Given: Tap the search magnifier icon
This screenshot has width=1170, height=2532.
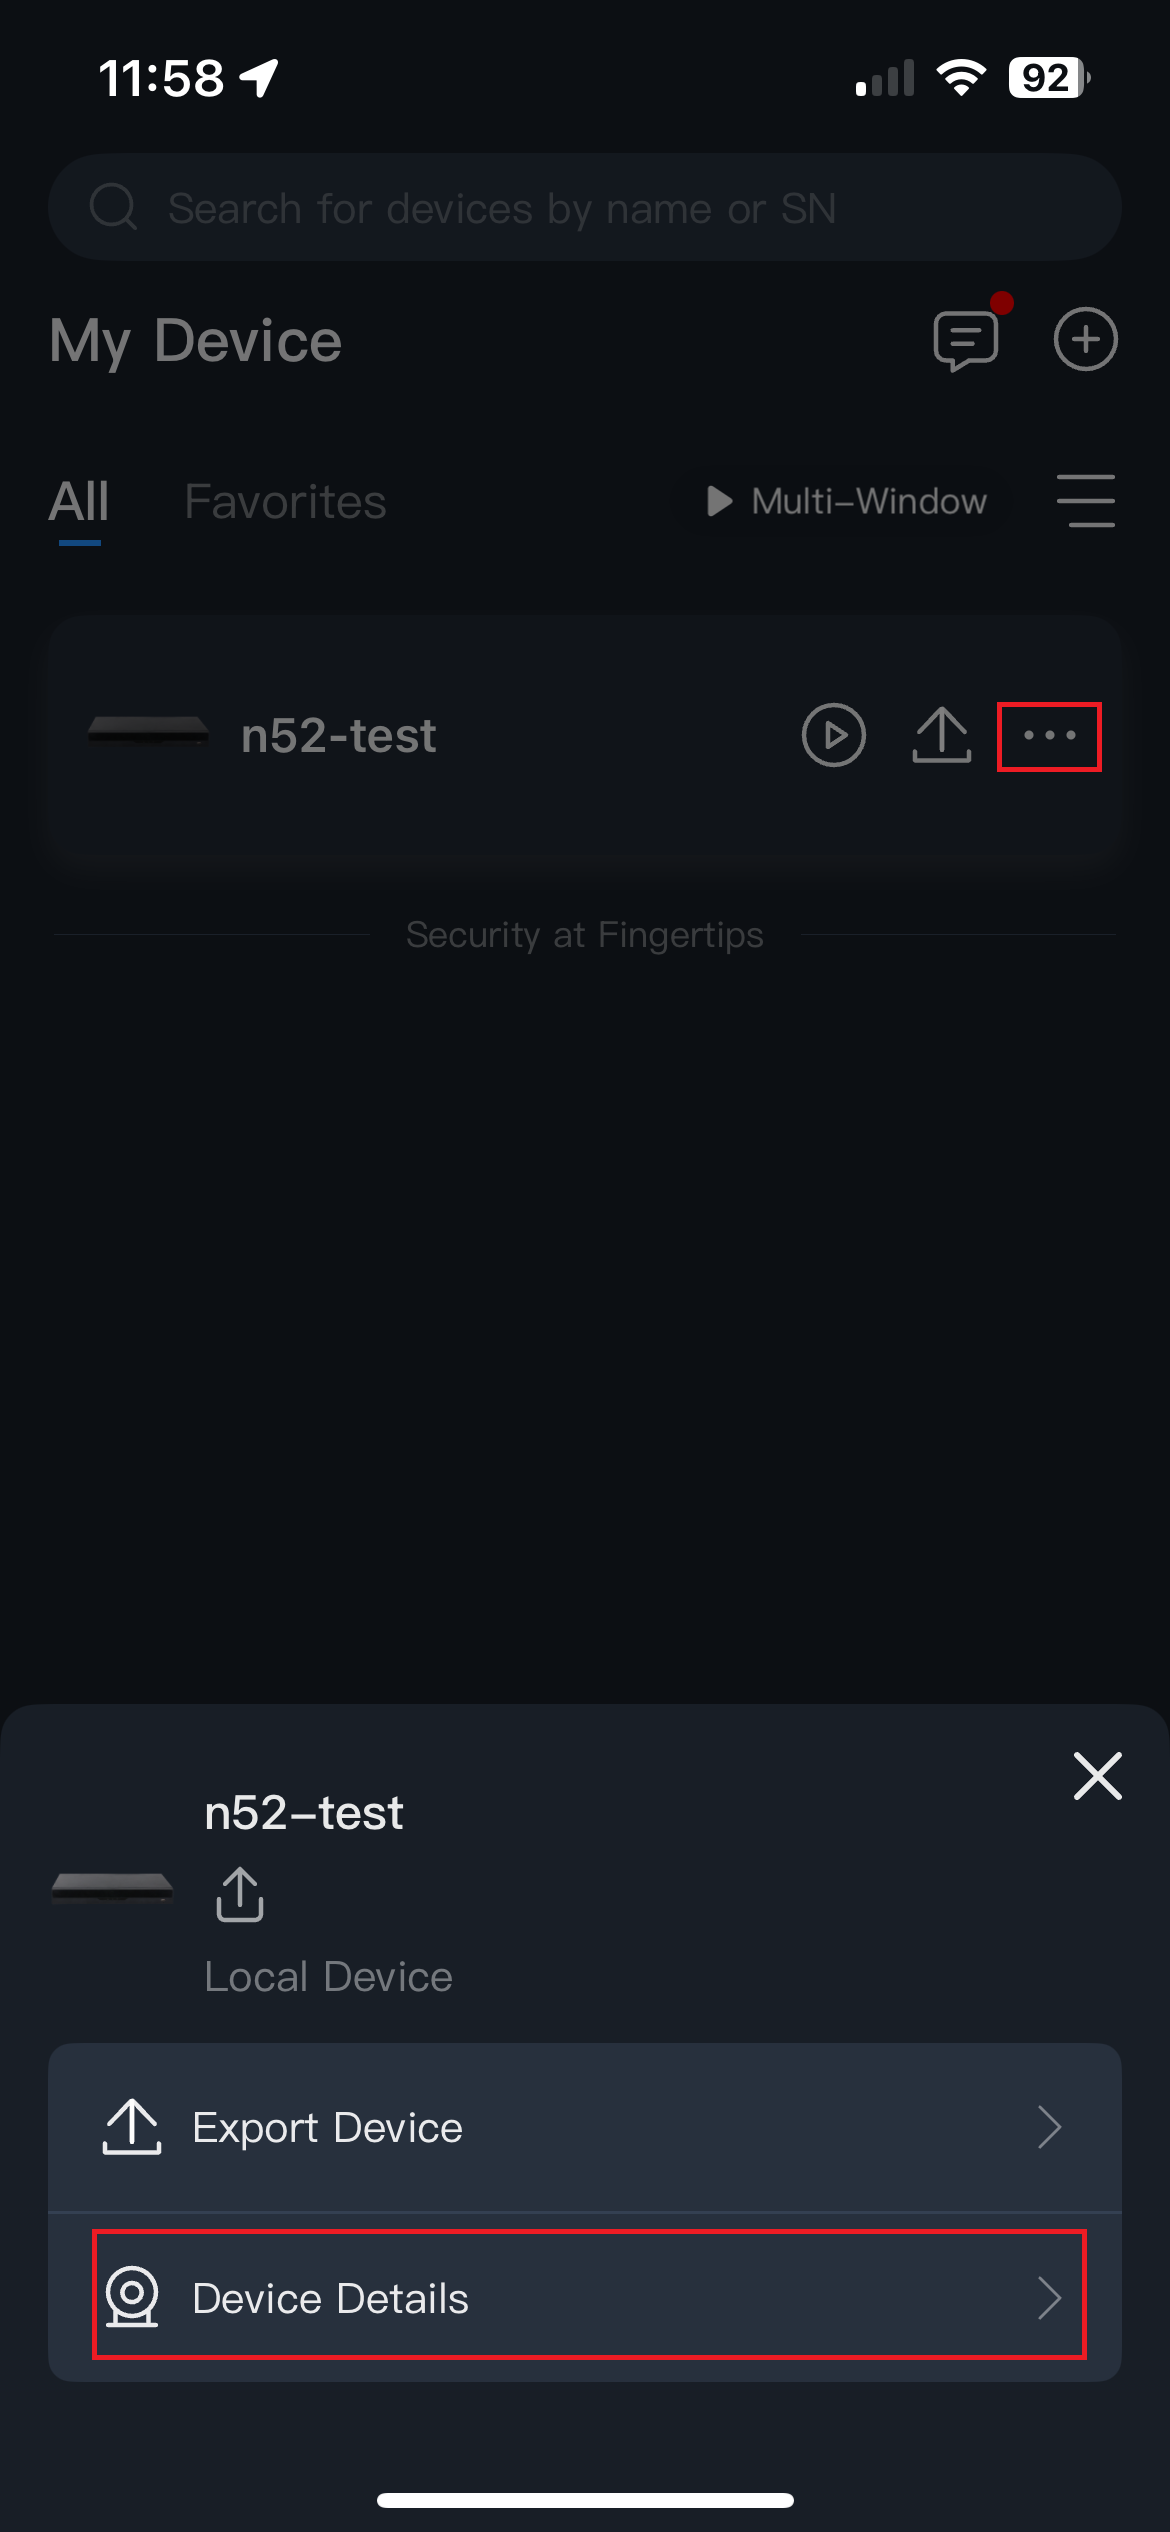Looking at the screenshot, I should (x=113, y=208).
